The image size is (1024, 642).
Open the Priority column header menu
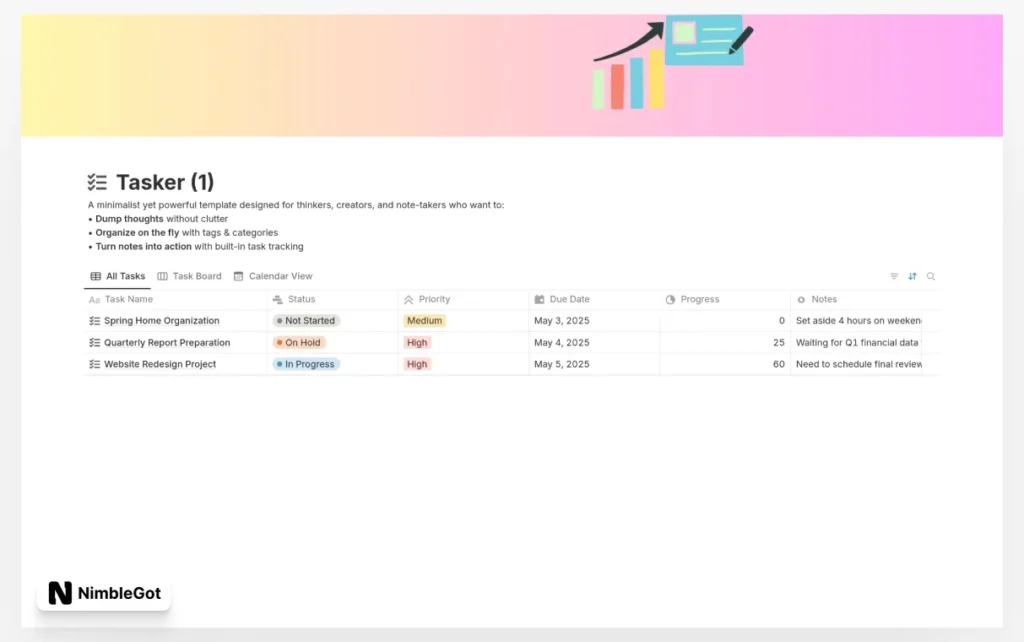tap(463, 299)
